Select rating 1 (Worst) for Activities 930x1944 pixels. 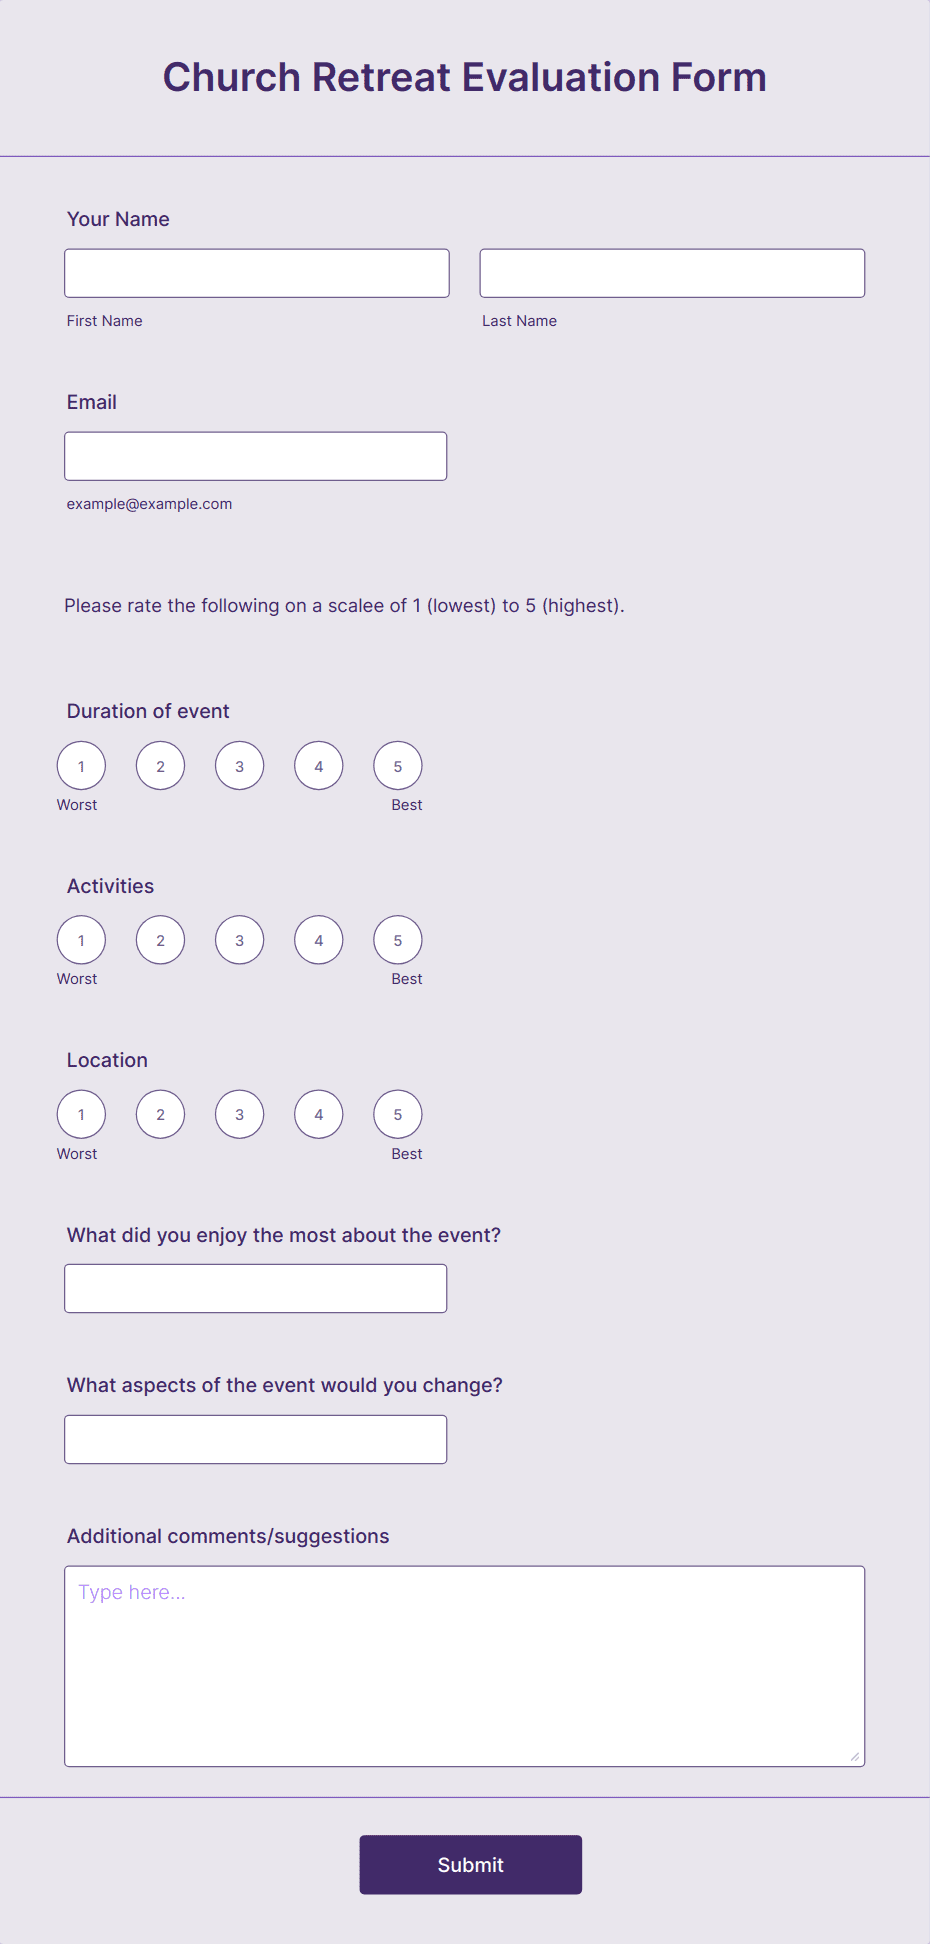(x=80, y=939)
